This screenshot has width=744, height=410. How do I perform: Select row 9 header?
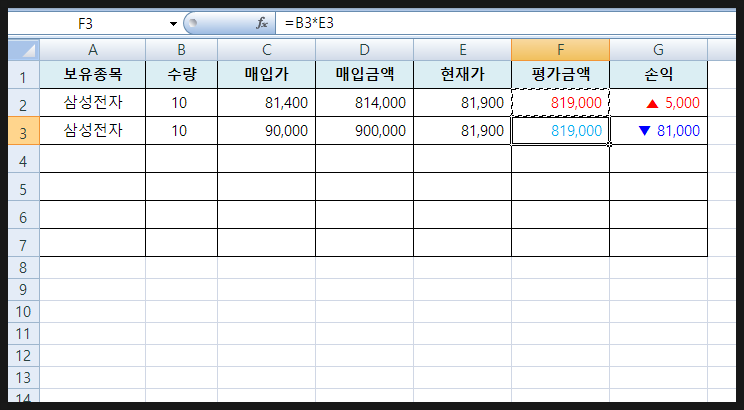(24, 289)
